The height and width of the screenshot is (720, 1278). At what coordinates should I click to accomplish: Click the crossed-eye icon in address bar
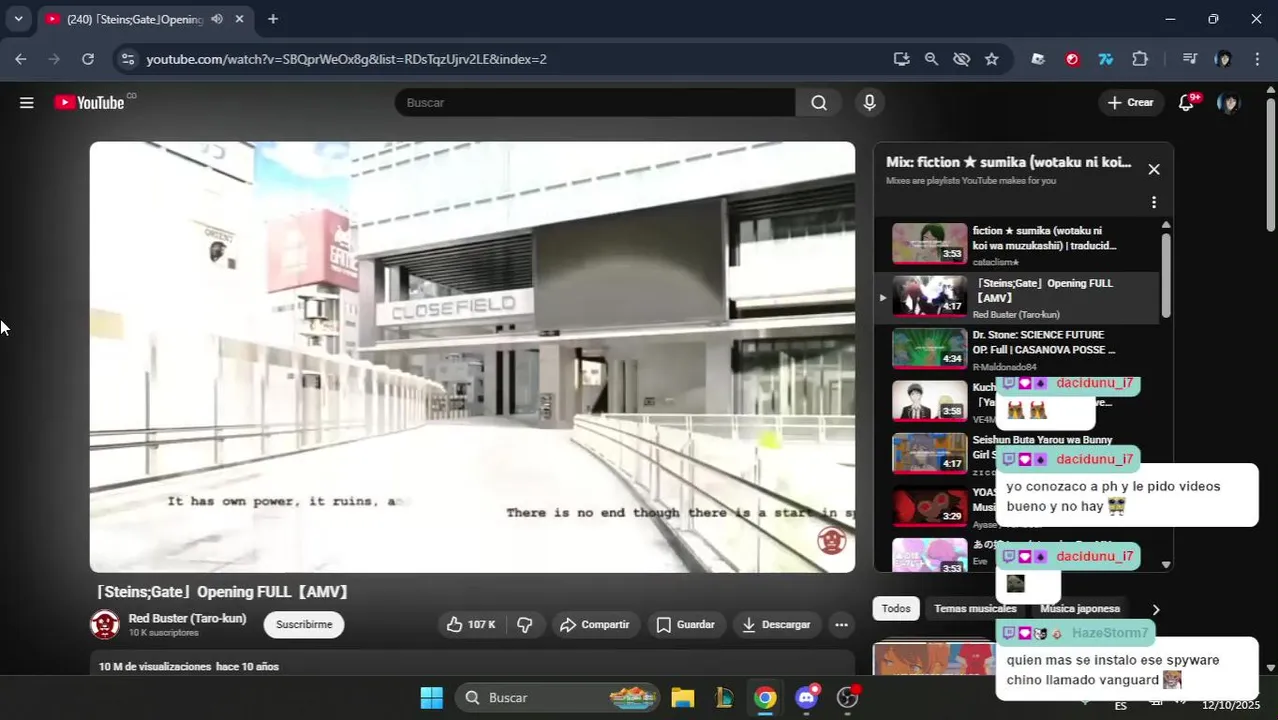point(962,59)
